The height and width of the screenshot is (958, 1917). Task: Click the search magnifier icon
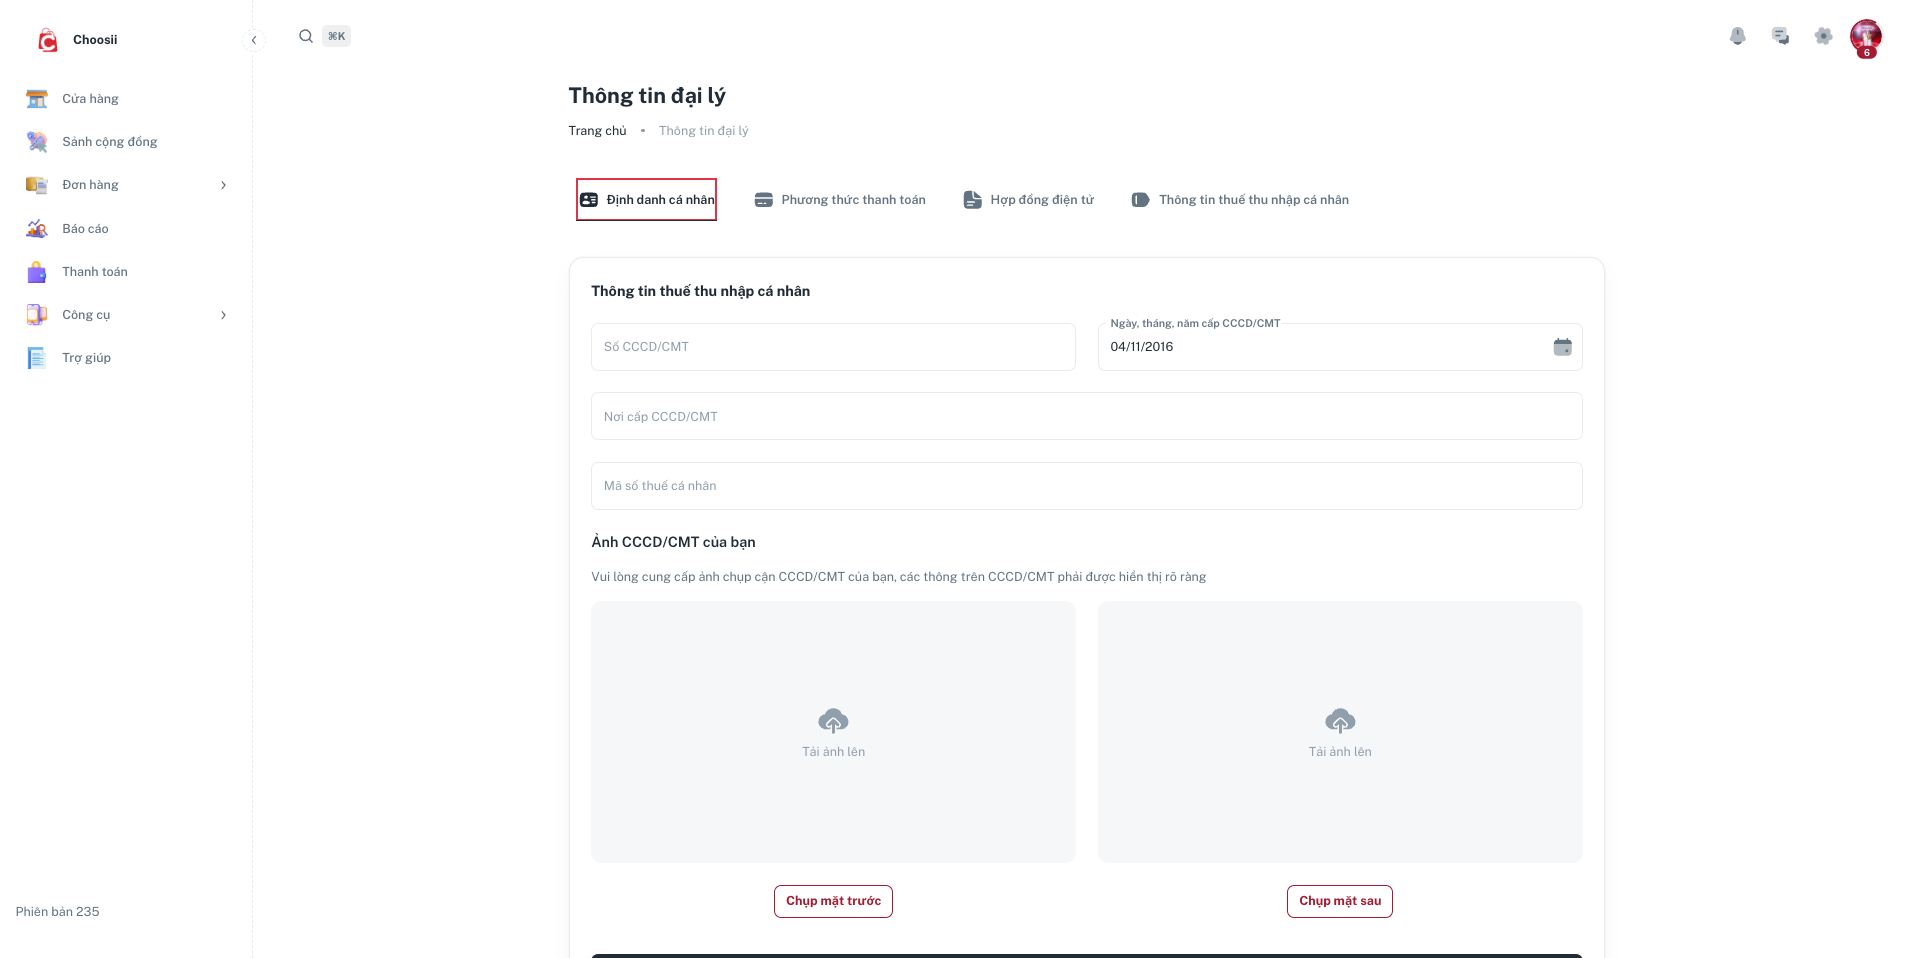coord(306,36)
